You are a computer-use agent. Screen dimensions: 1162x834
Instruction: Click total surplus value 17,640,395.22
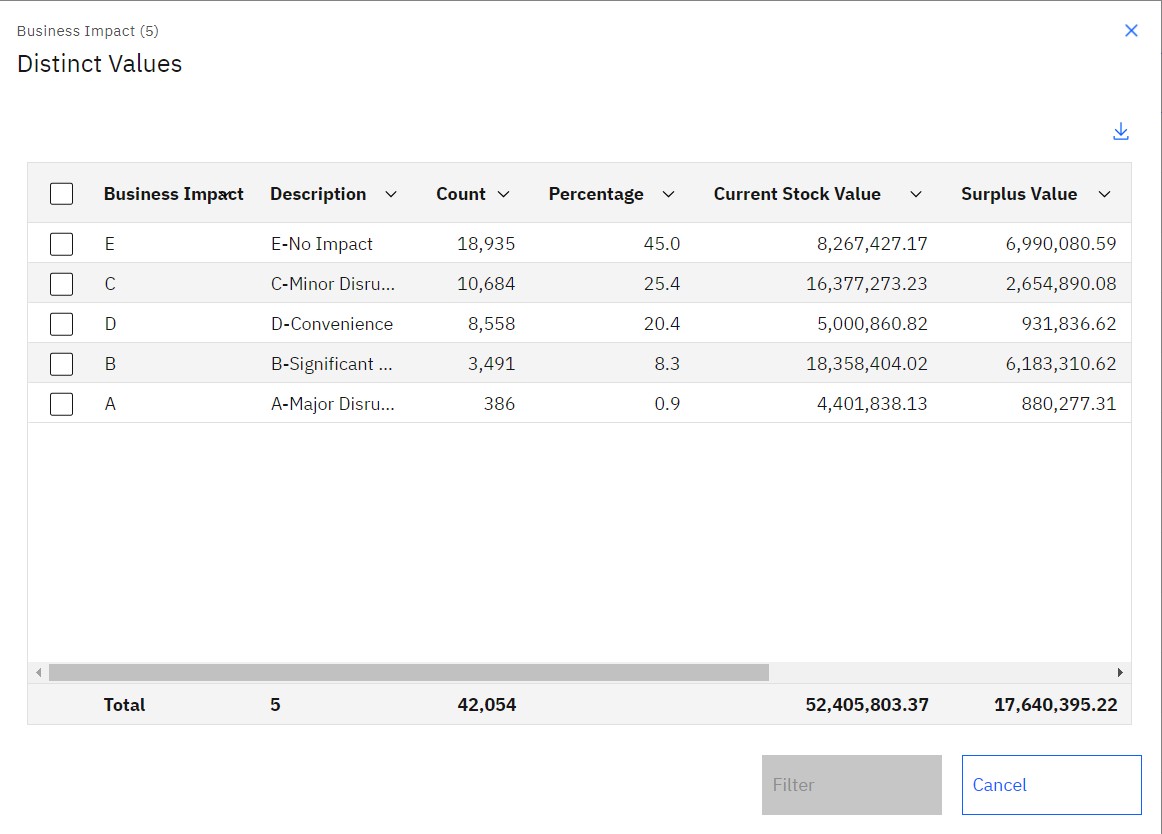[1056, 705]
